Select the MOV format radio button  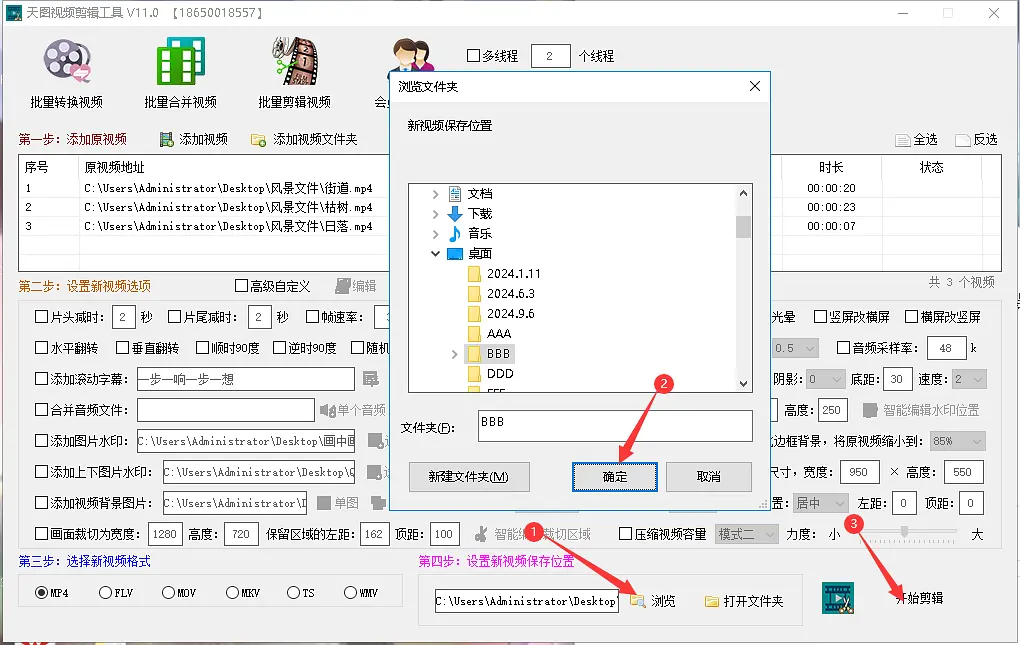point(168,592)
